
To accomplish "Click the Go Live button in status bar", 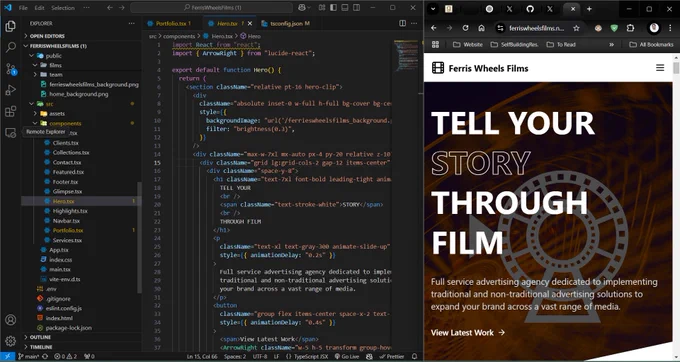I will [347, 356].
